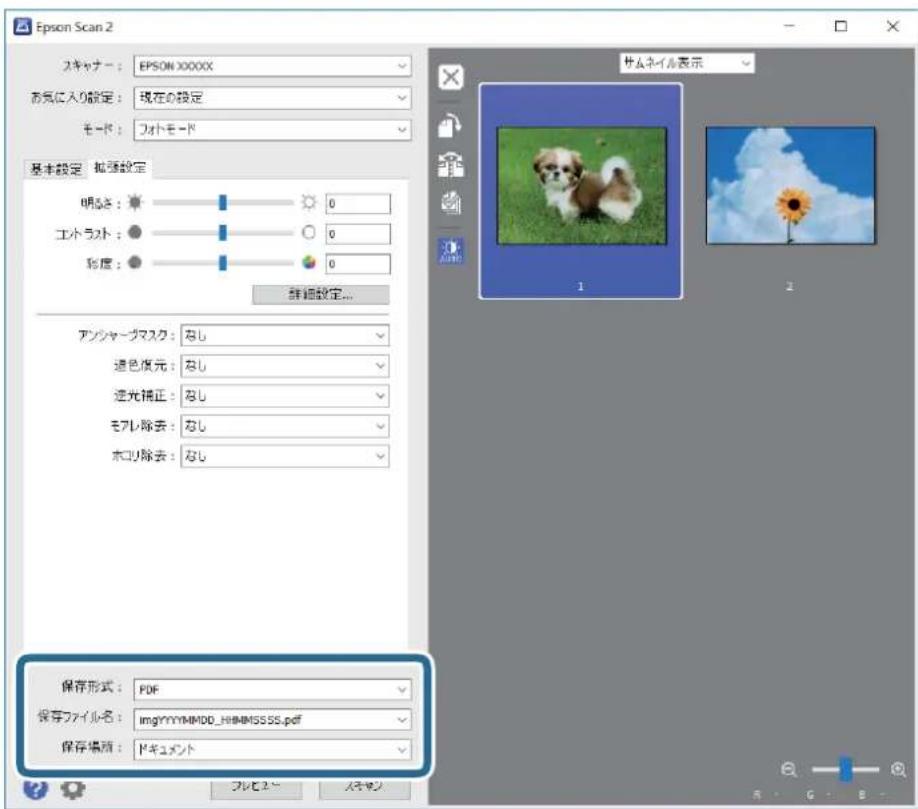Open the お気に入り設定 dropdown
This screenshot has width=918, height=809.
pos(272,98)
